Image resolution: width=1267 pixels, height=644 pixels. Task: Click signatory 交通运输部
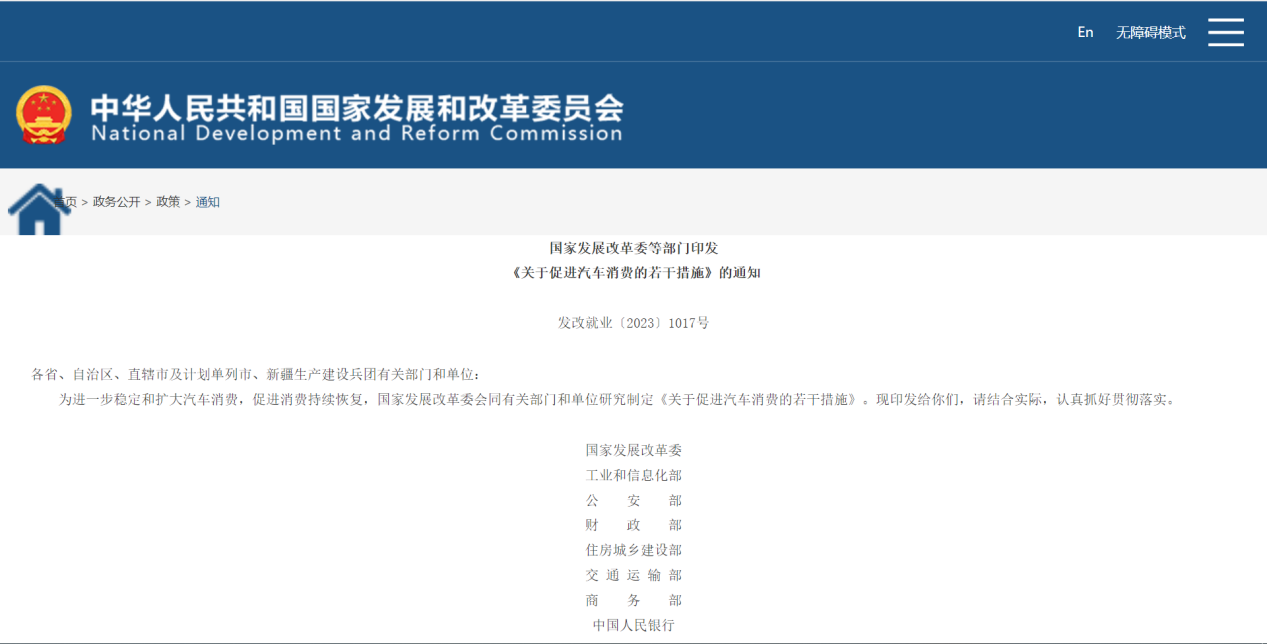[x=634, y=575]
